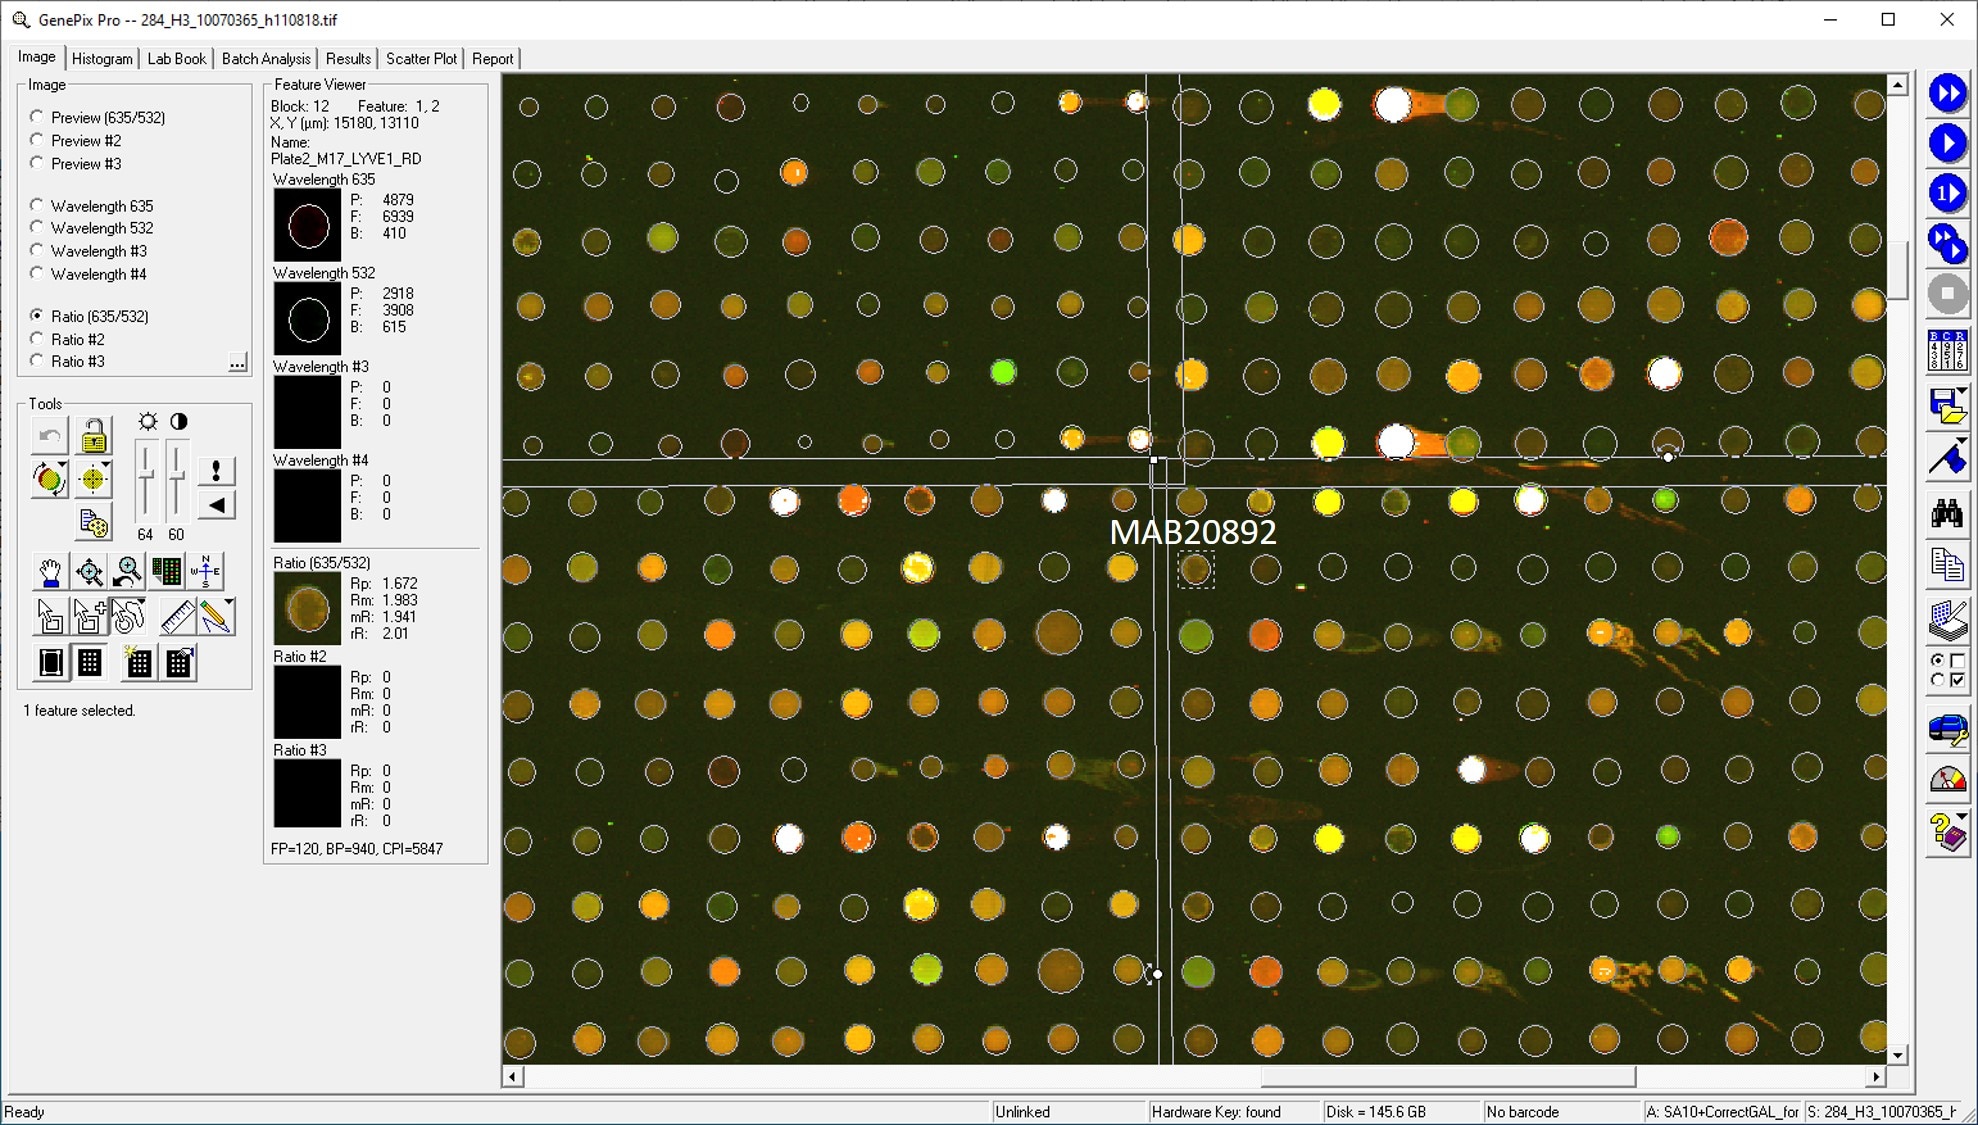Click the undo zoom magnifier tool
Screen dimensions: 1978x1125
click(x=128, y=572)
